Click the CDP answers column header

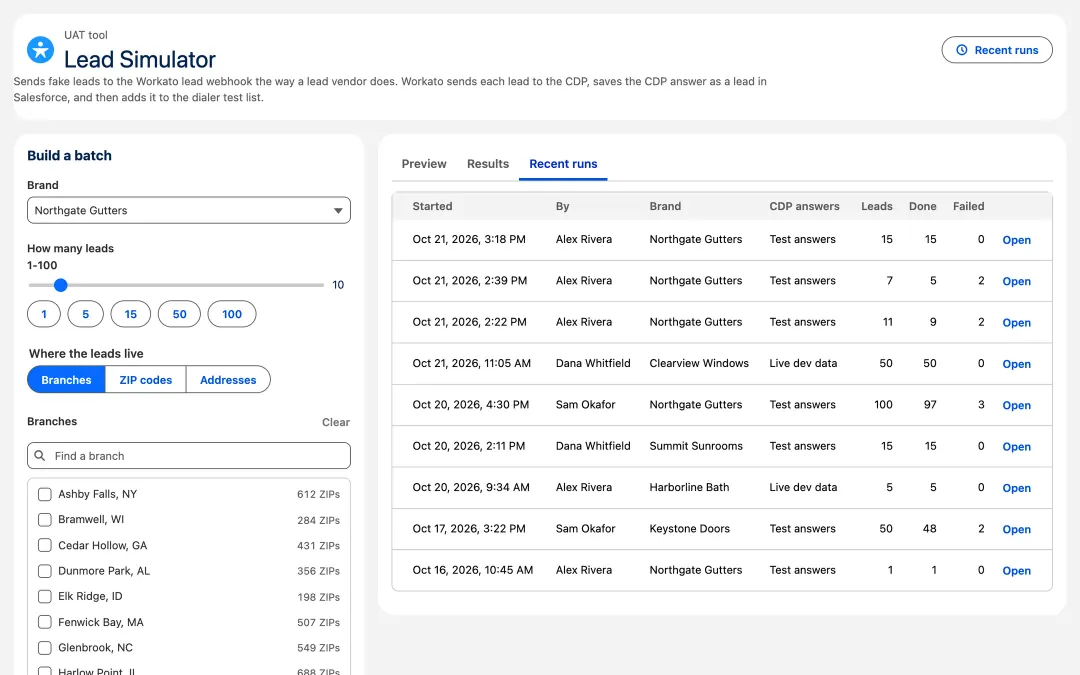(x=804, y=206)
